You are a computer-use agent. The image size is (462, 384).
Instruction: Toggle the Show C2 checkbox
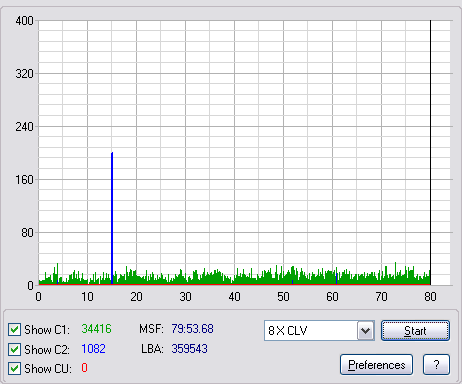[14, 349]
